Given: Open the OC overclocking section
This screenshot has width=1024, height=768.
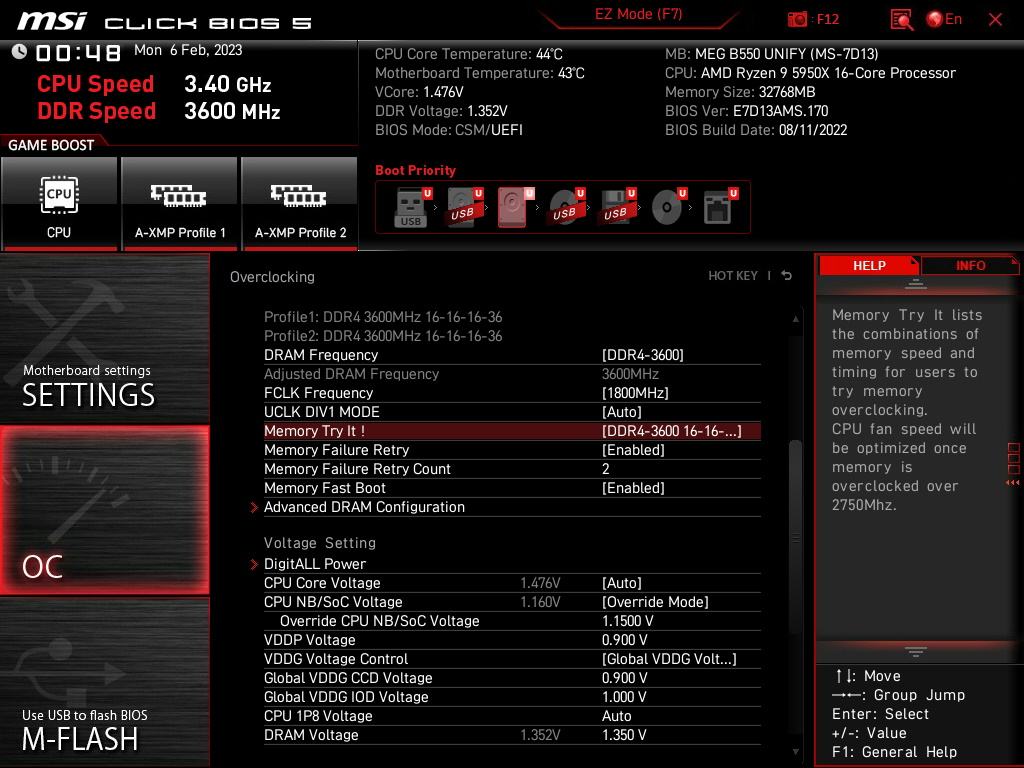Looking at the screenshot, I should click(x=104, y=510).
